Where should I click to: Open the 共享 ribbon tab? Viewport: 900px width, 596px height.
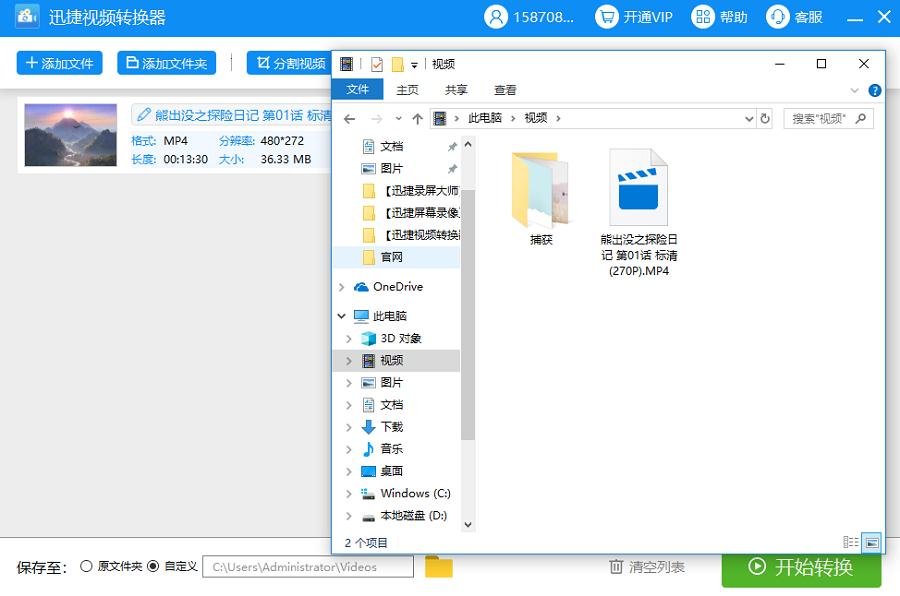tap(456, 90)
